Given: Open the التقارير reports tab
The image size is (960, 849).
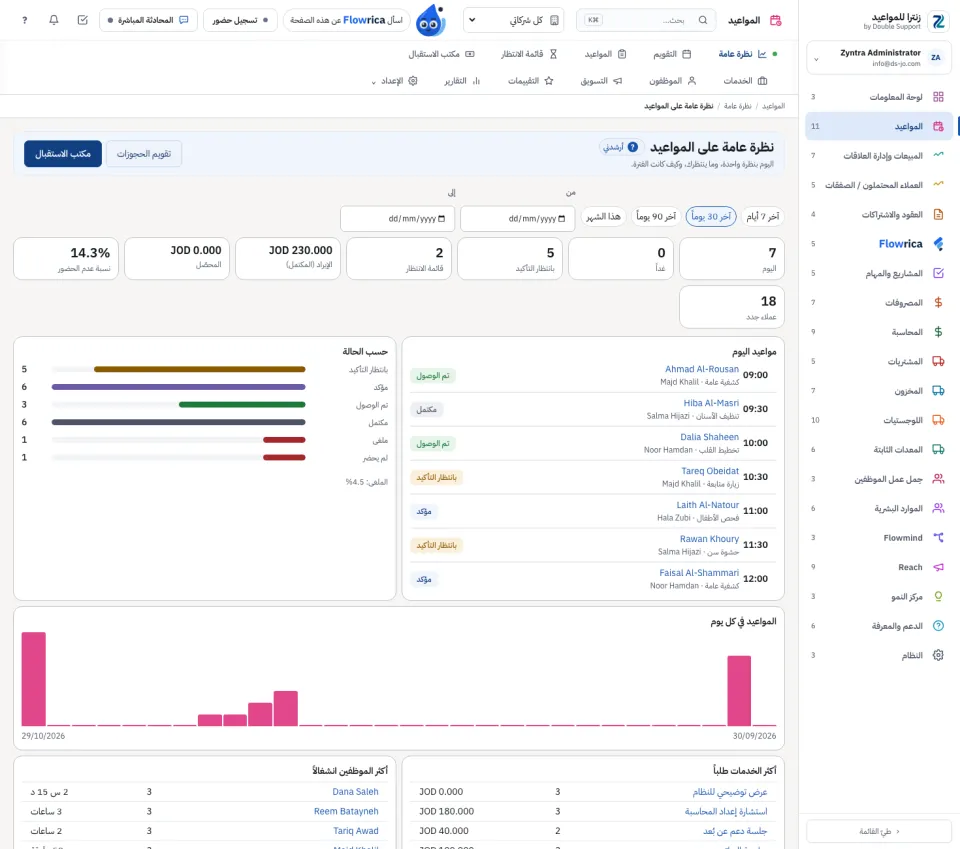Looking at the screenshot, I should click(x=462, y=81).
